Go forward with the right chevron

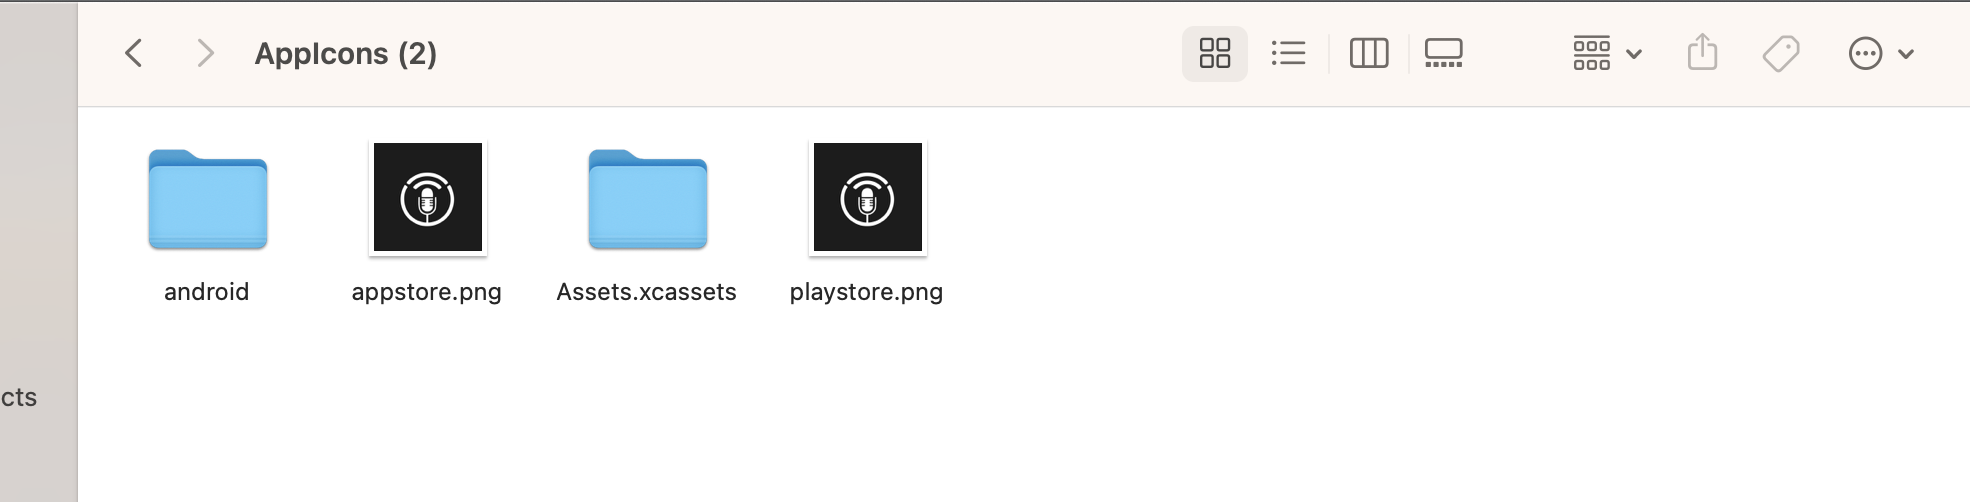coord(205,53)
